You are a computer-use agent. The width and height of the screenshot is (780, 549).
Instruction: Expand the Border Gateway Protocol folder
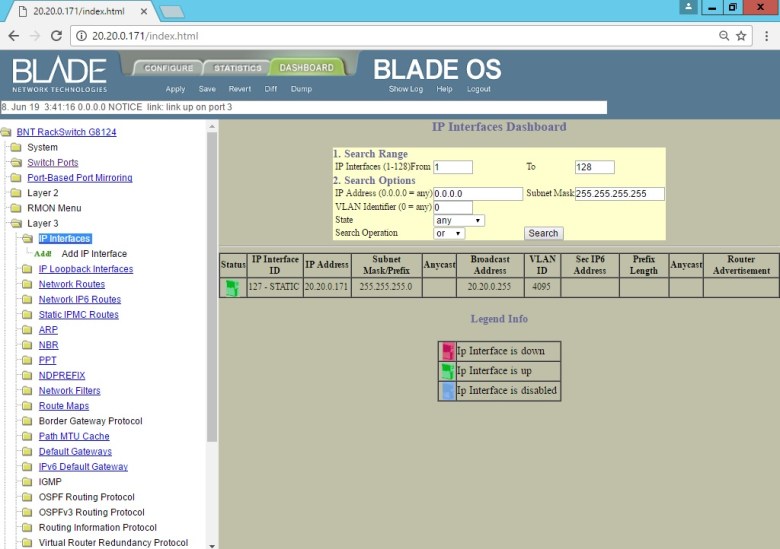coord(27,421)
